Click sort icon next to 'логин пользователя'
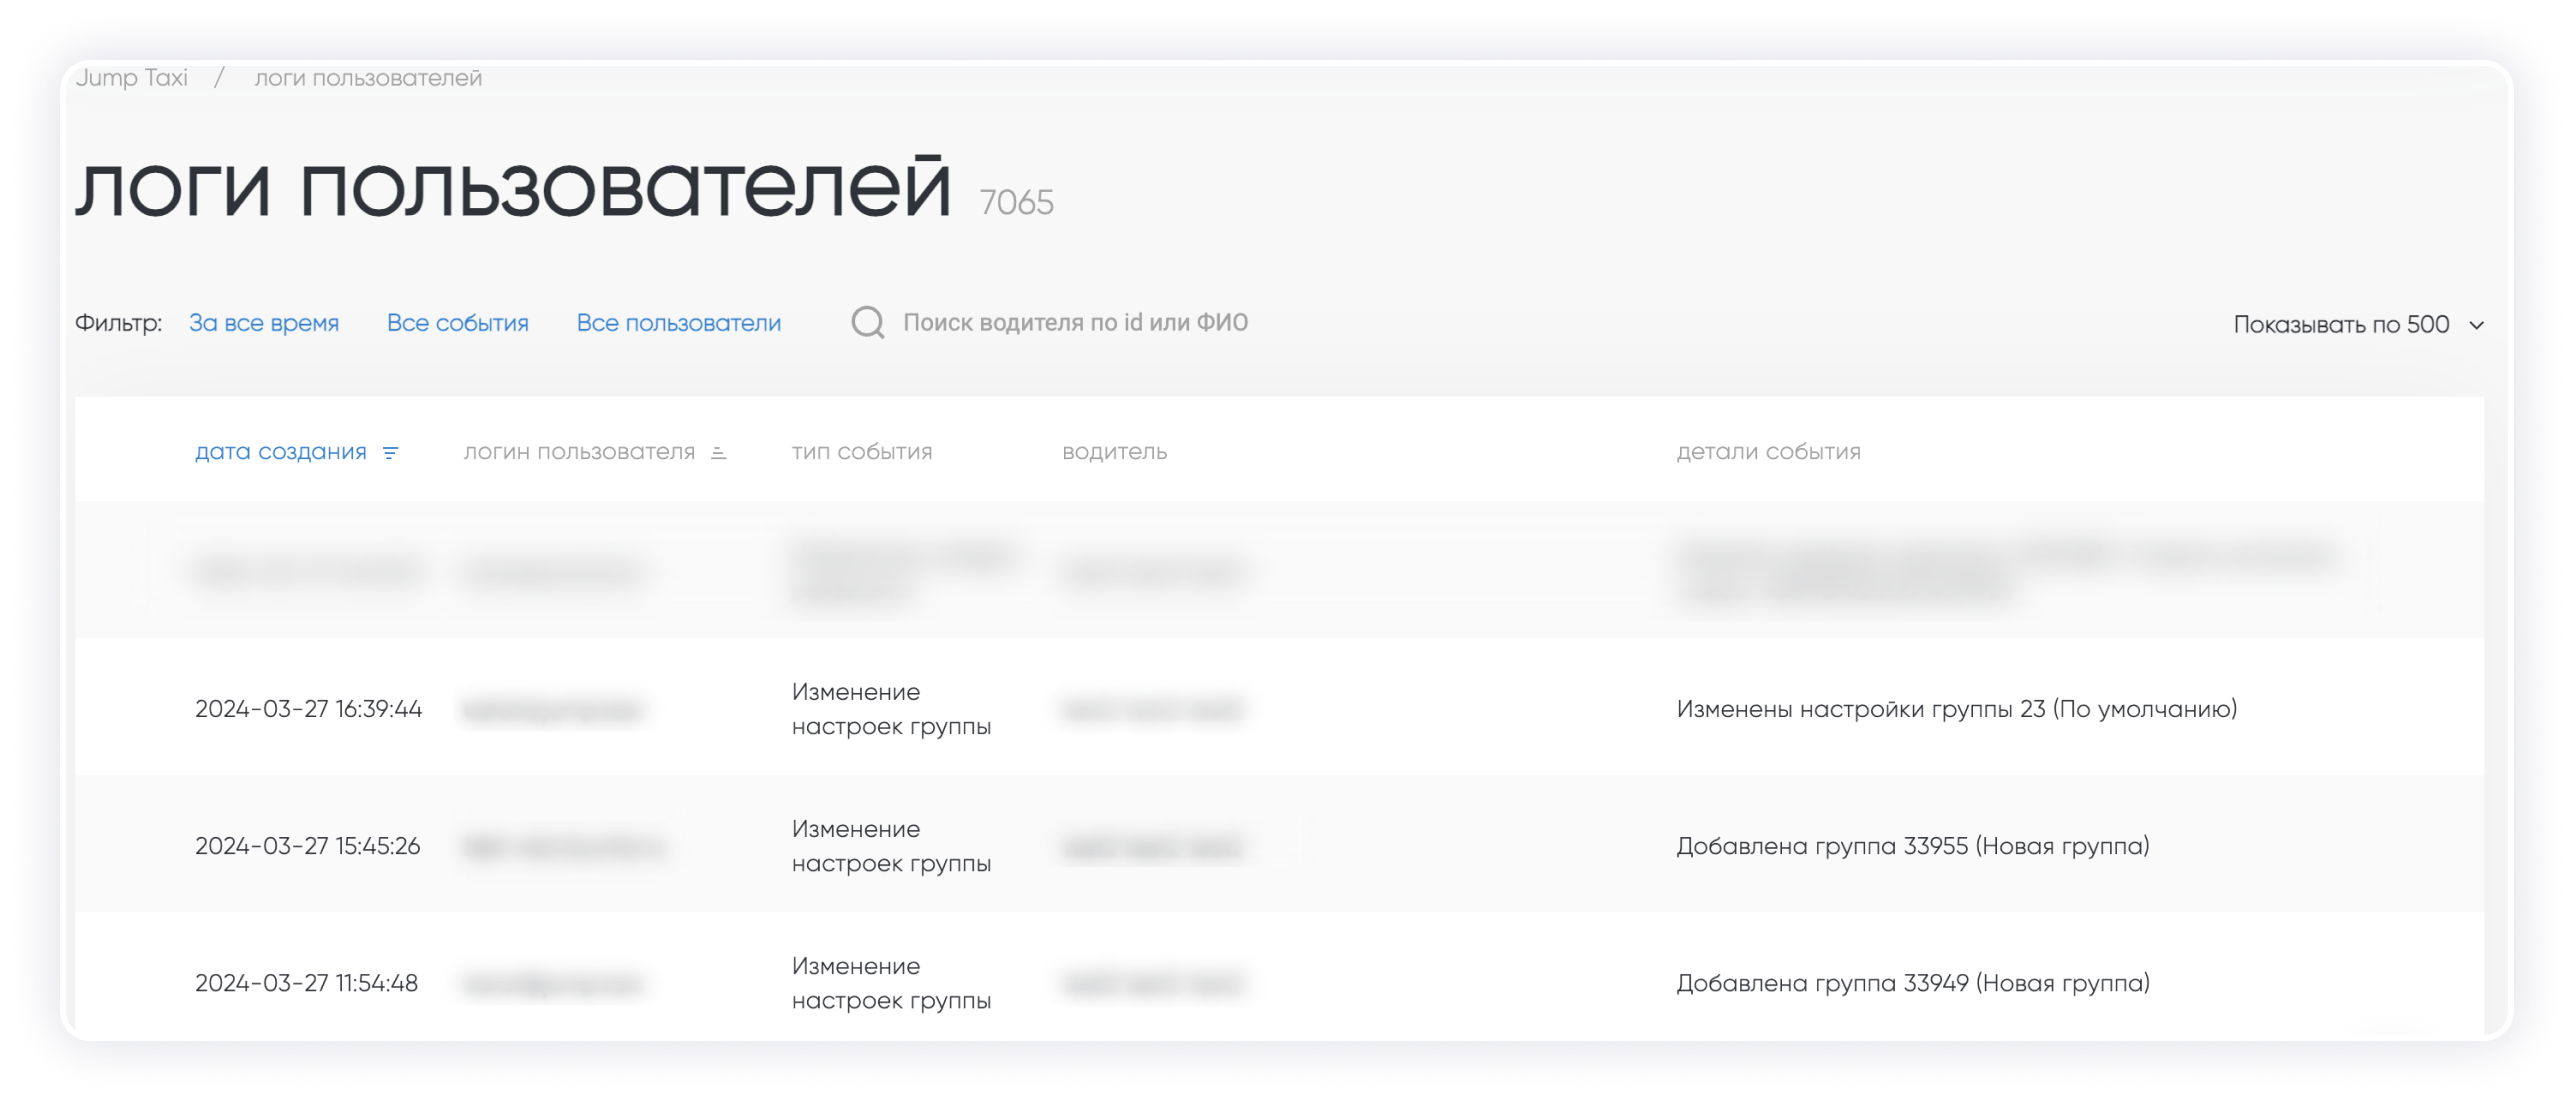The height and width of the screenshot is (1101, 2574). tap(718, 453)
